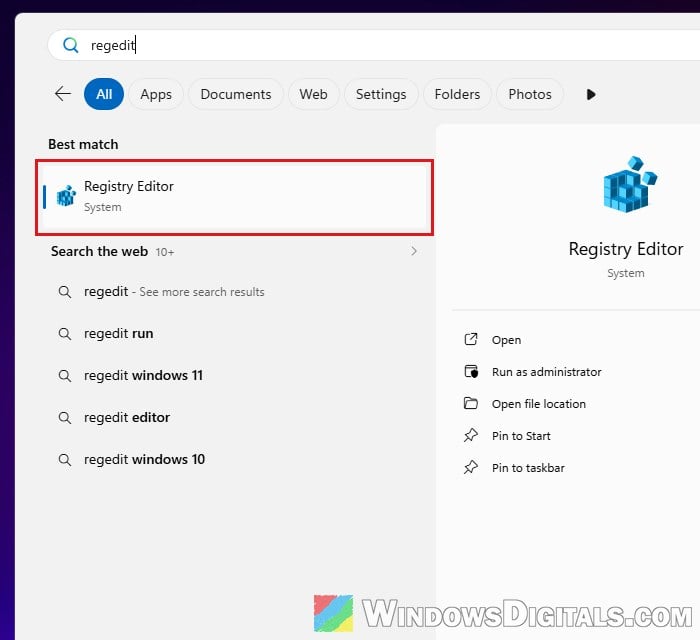Click magnifier icon beside See more search results

[65, 292]
